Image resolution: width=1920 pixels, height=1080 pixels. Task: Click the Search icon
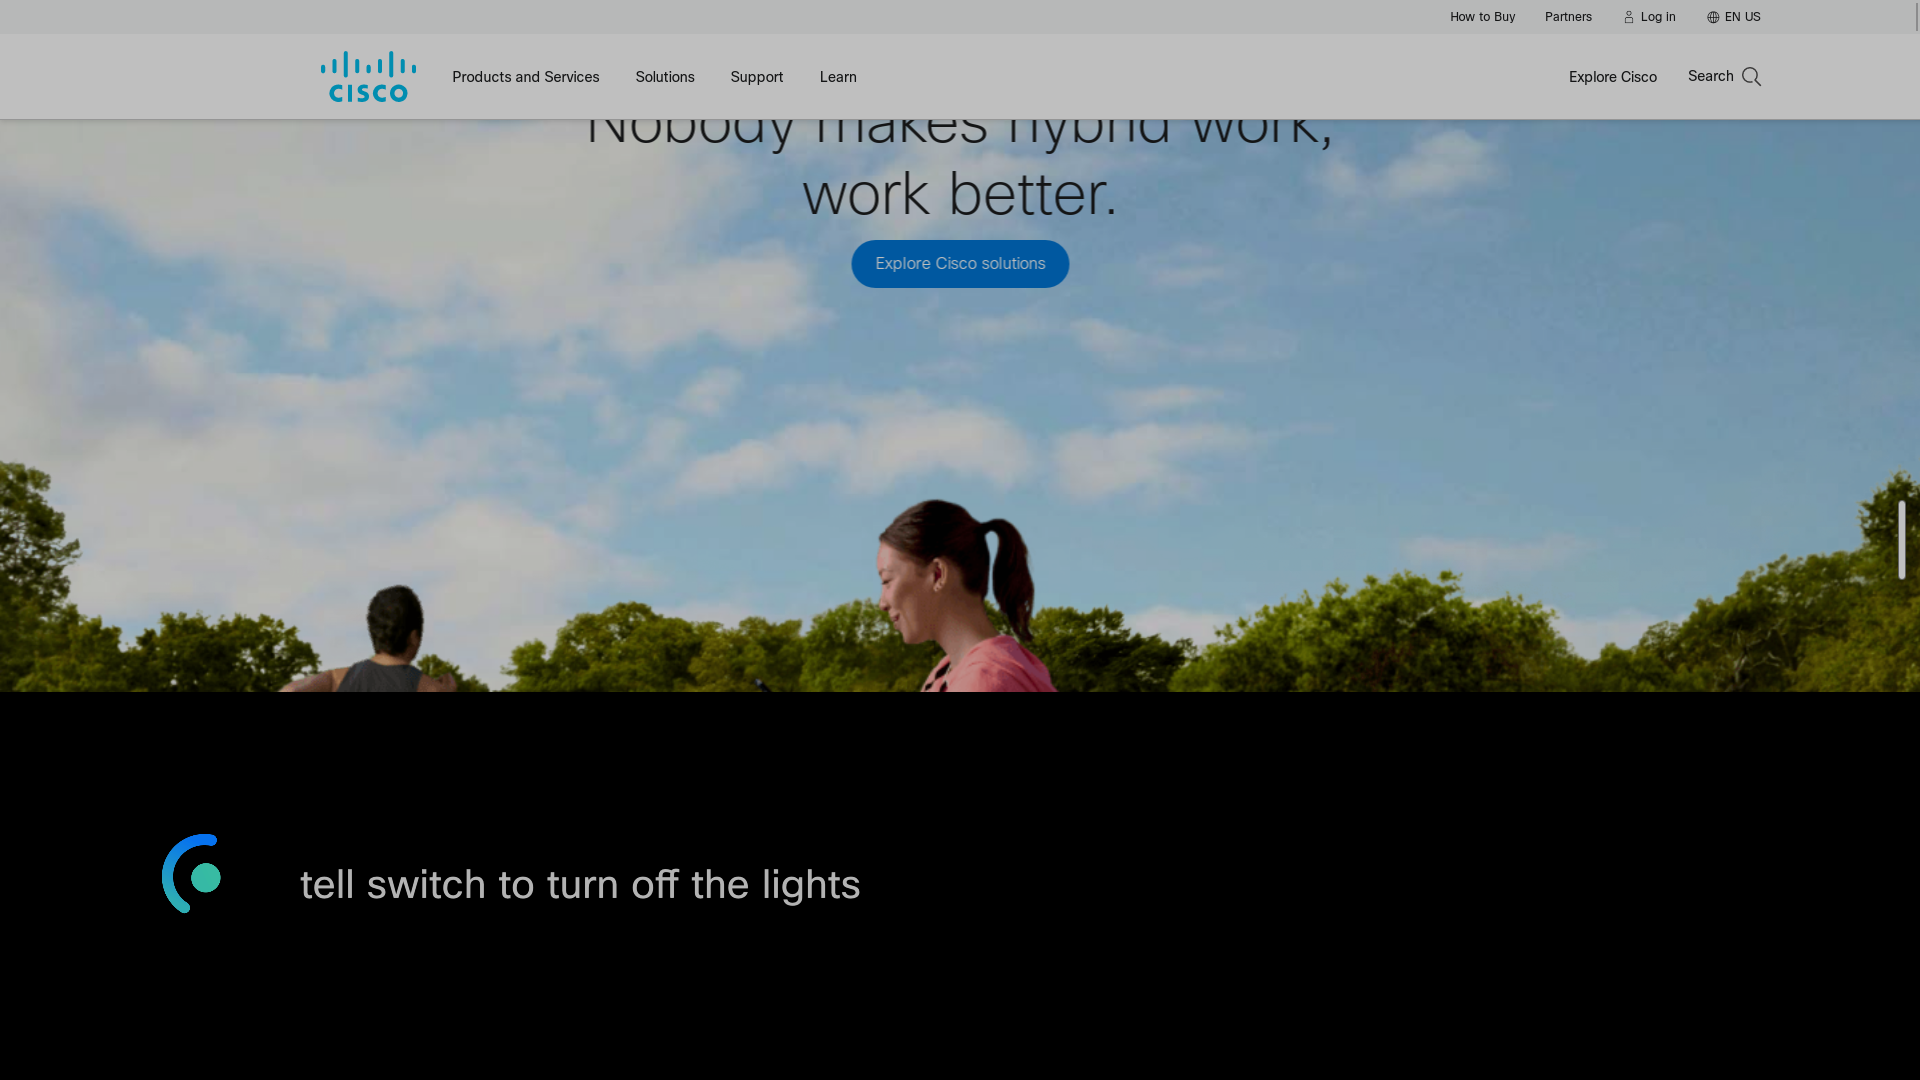(1751, 76)
